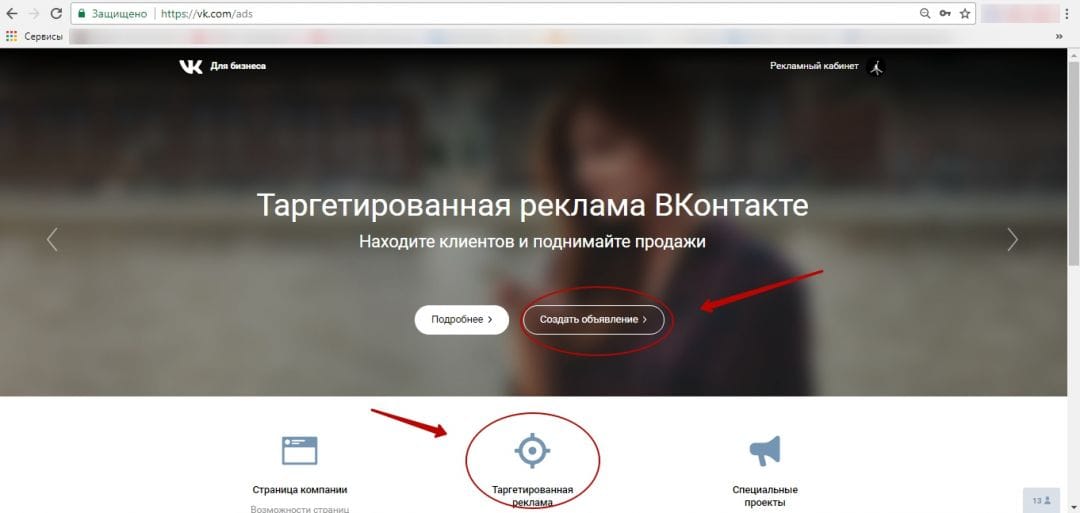Click the target crosshair icon
The height and width of the screenshot is (513, 1080).
pyautogui.click(x=532, y=450)
